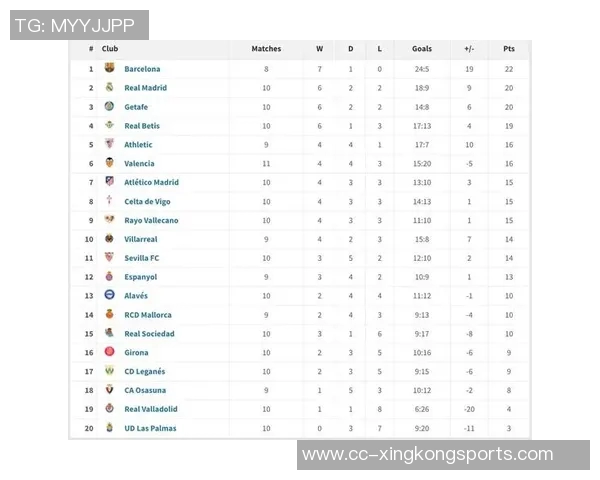Select the Real Sociedad team name
Screen dimensions: 600x480
click(149, 333)
